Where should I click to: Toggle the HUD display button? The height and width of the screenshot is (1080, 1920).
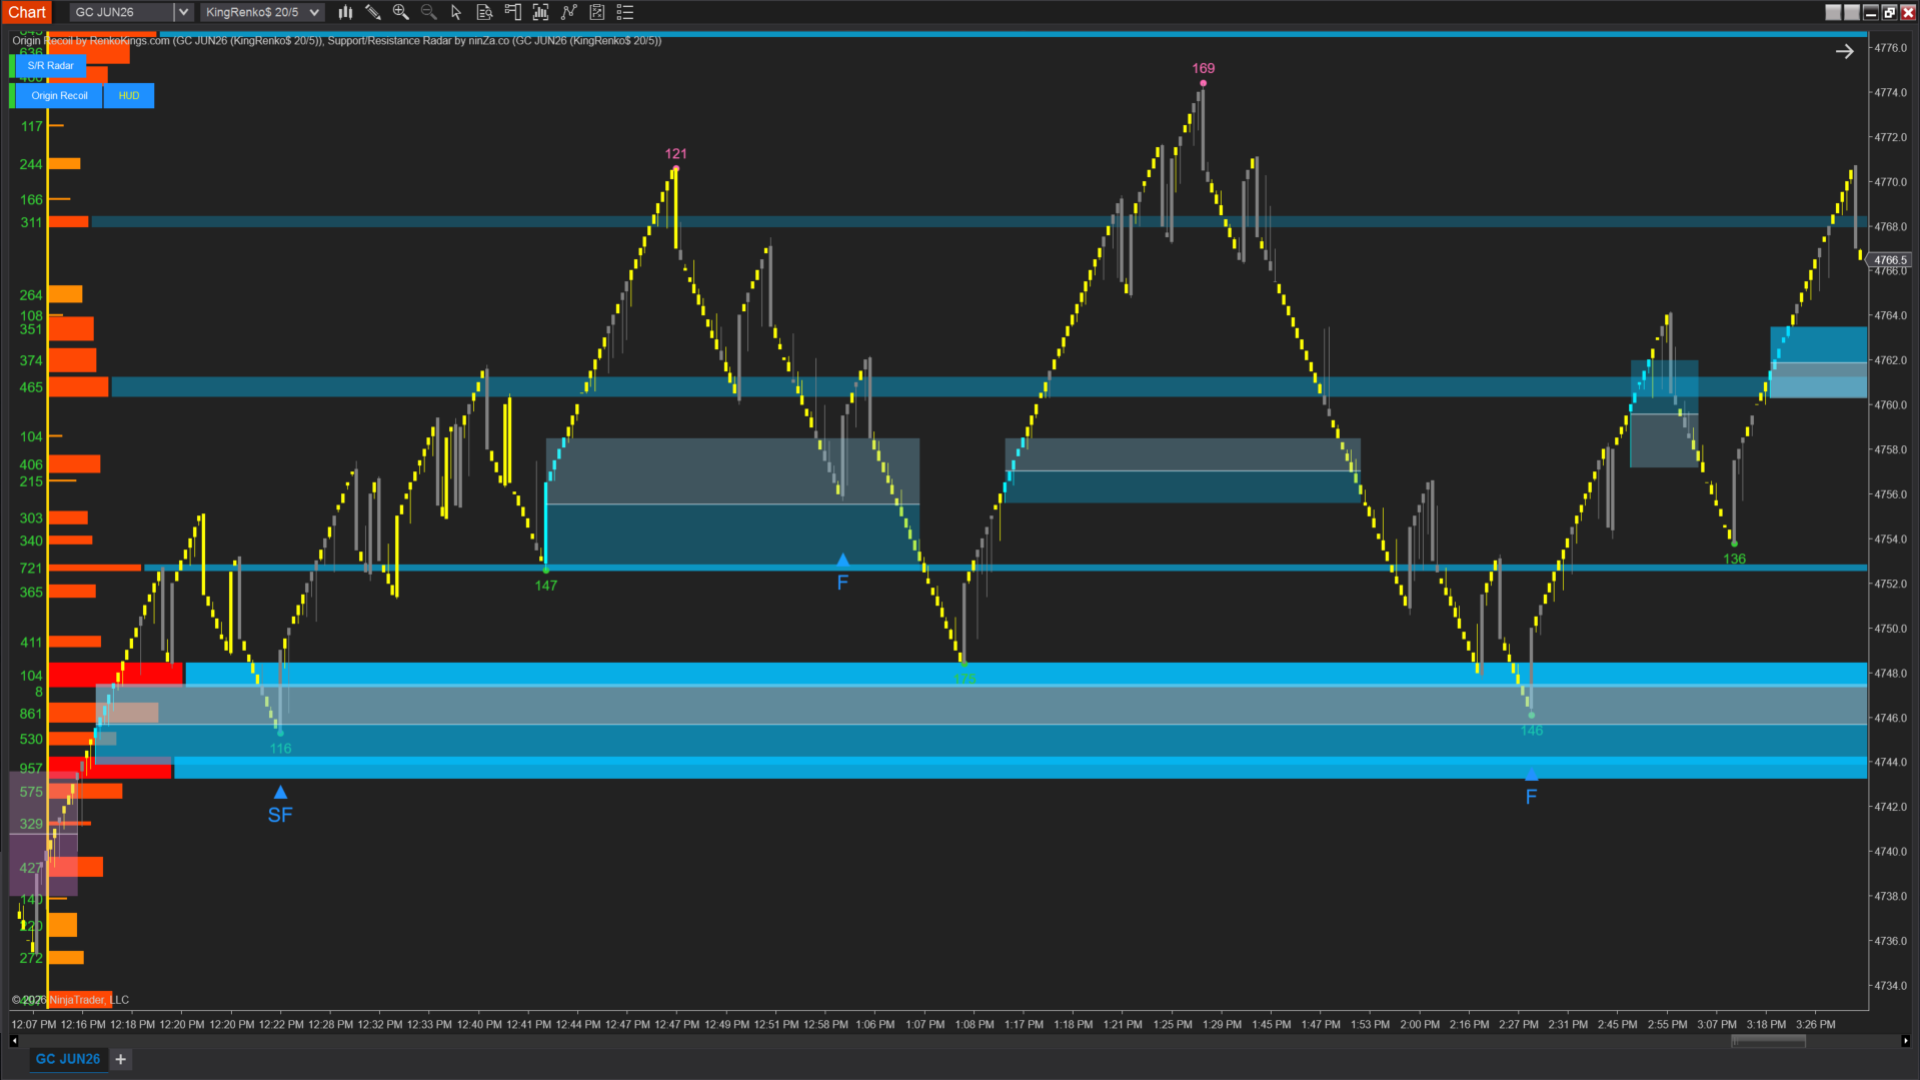(129, 96)
